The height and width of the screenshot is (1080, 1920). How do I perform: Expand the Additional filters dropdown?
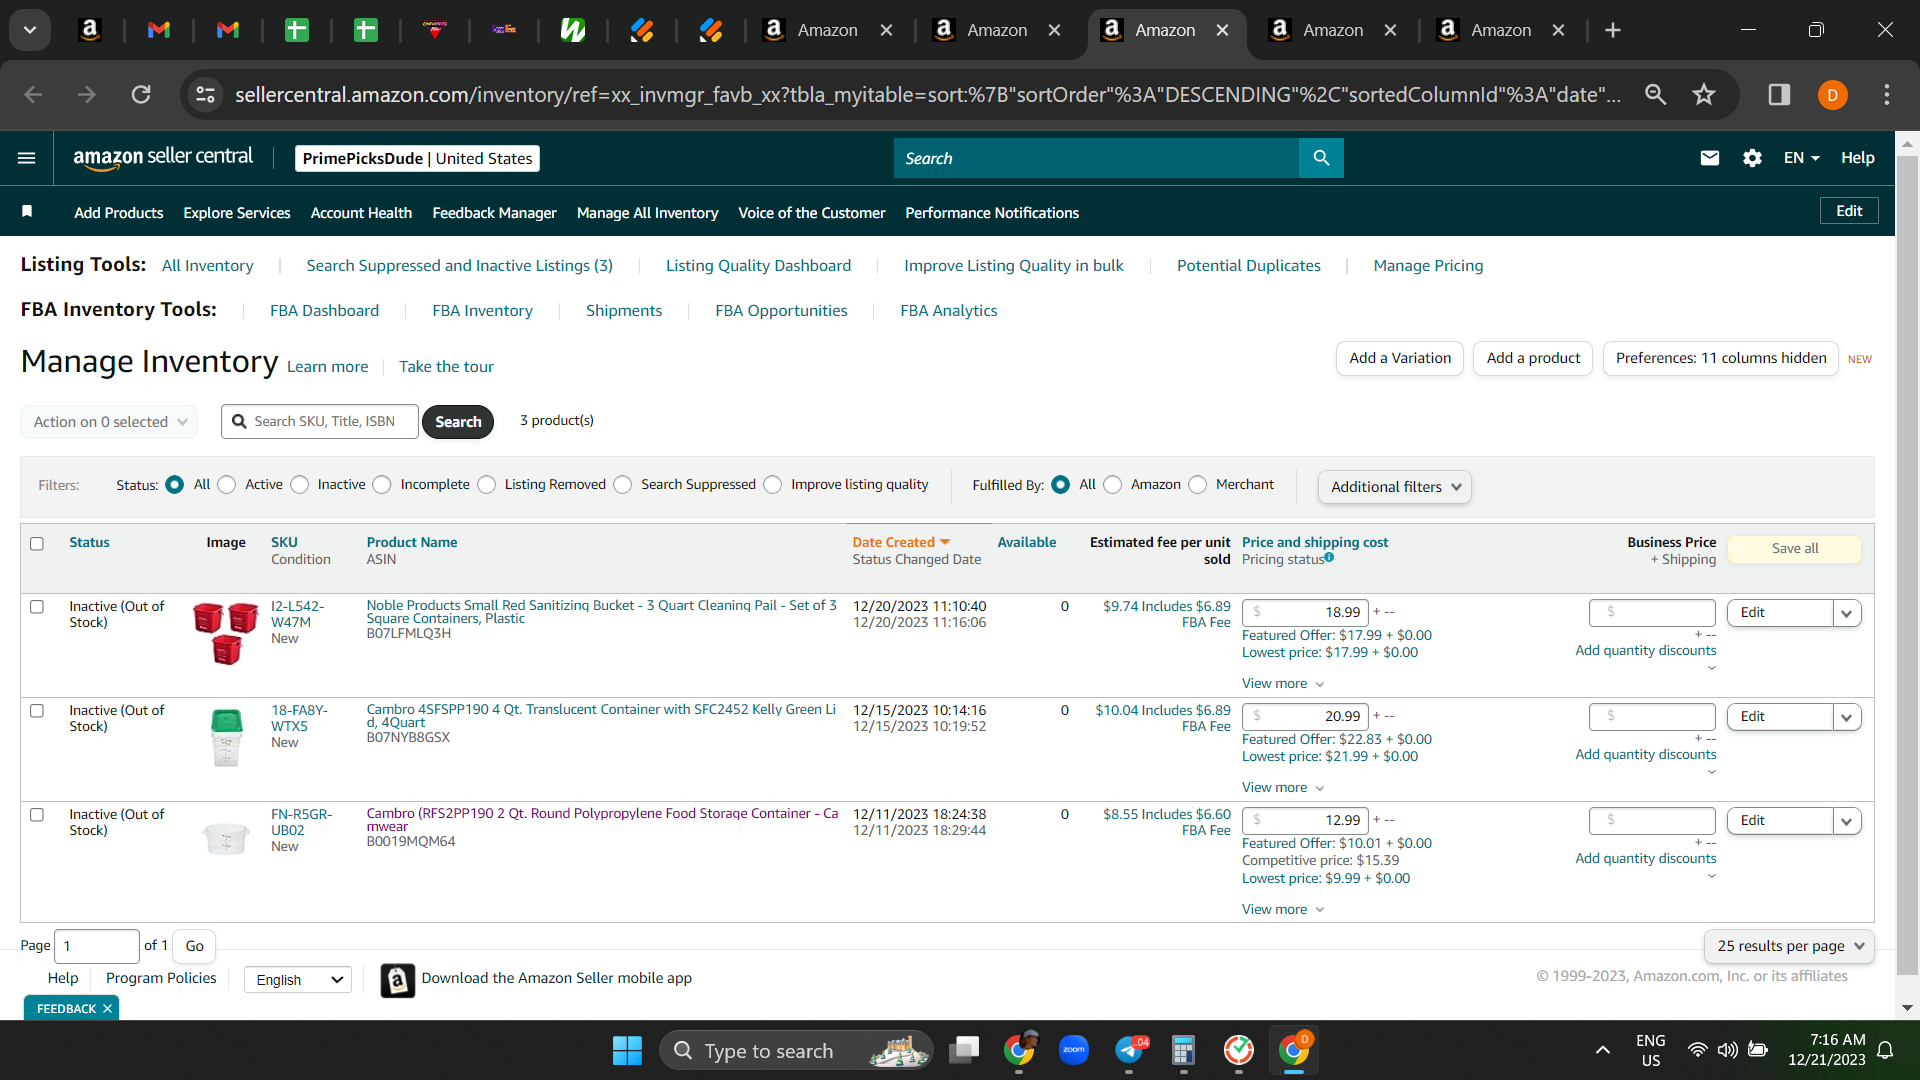[x=1395, y=487]
